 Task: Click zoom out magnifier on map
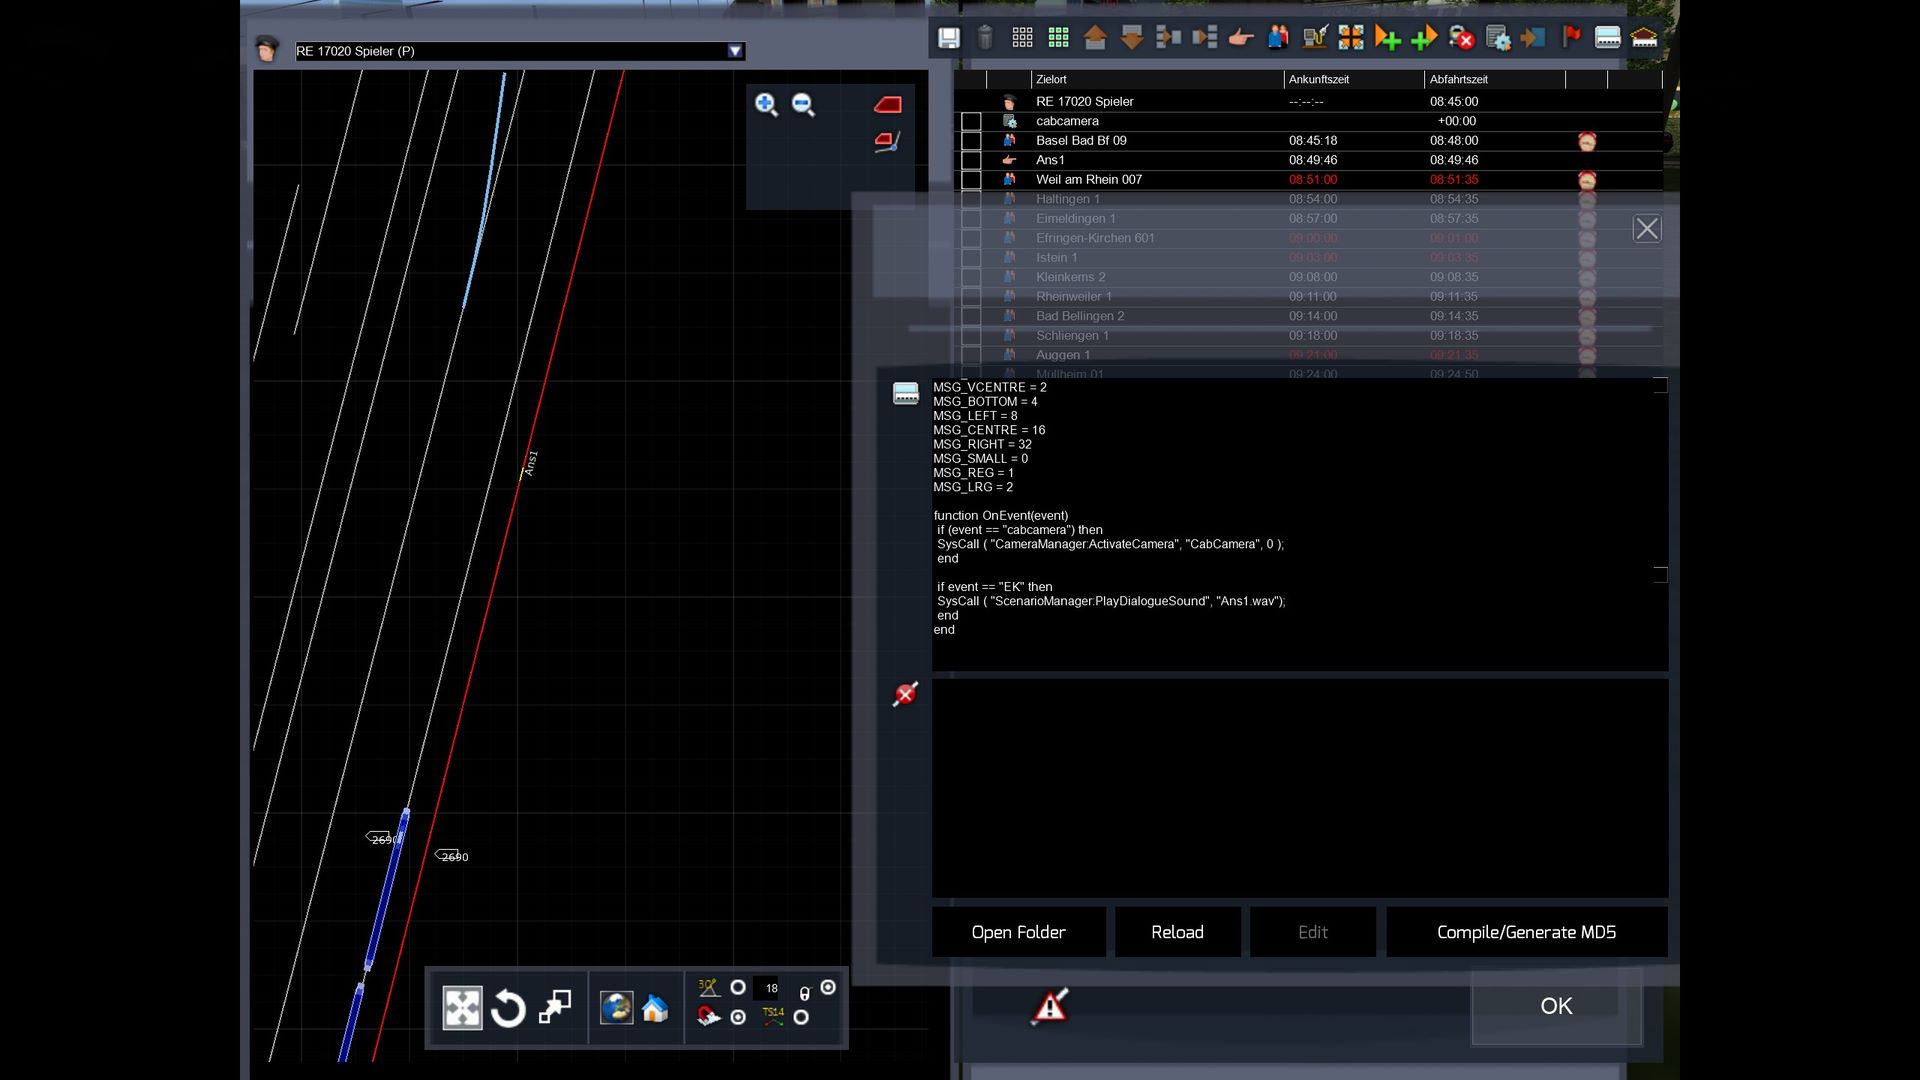point(803,104)
